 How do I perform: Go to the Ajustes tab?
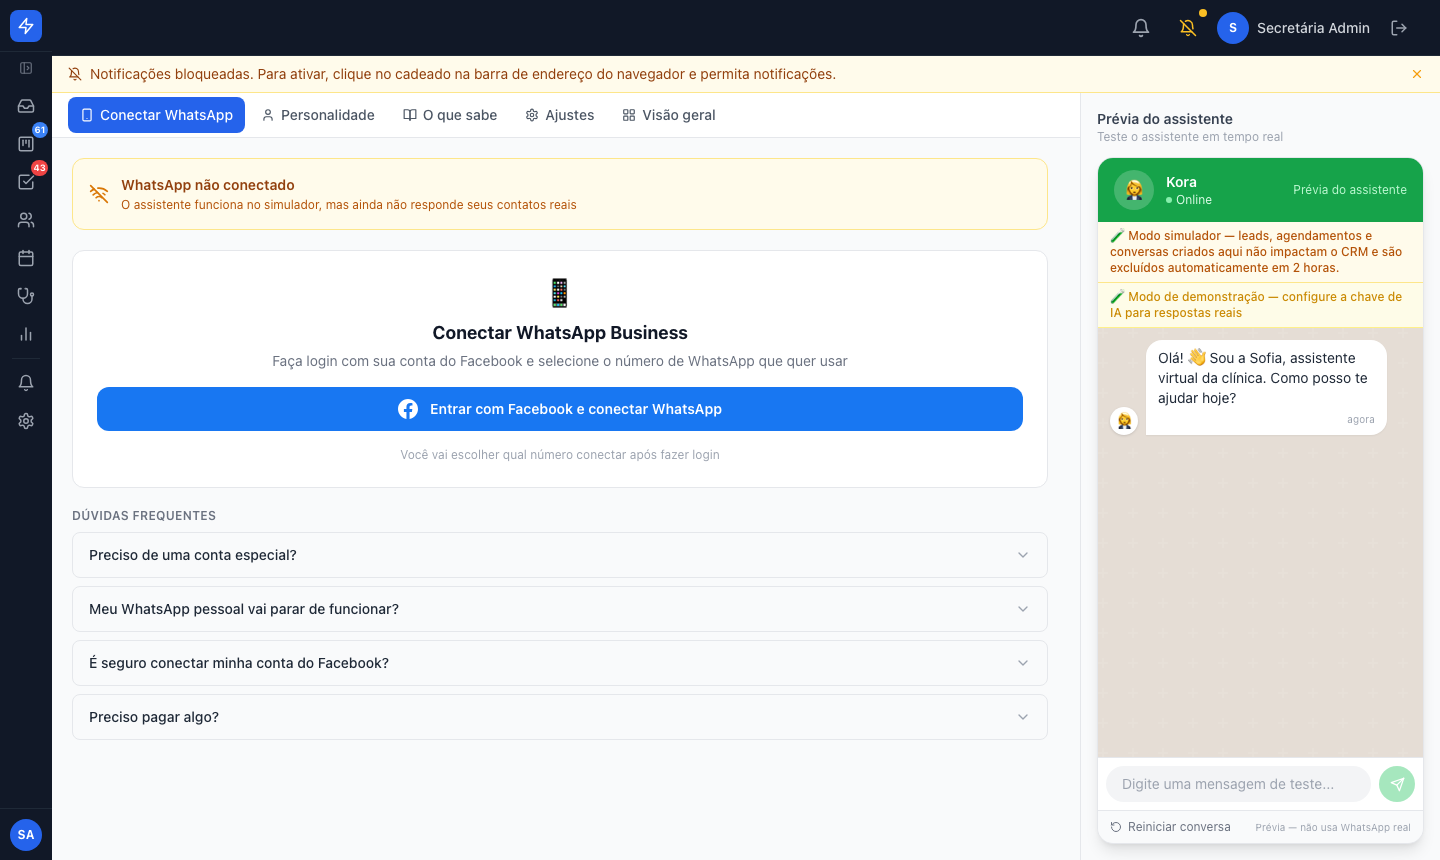(x=560, y=115)
